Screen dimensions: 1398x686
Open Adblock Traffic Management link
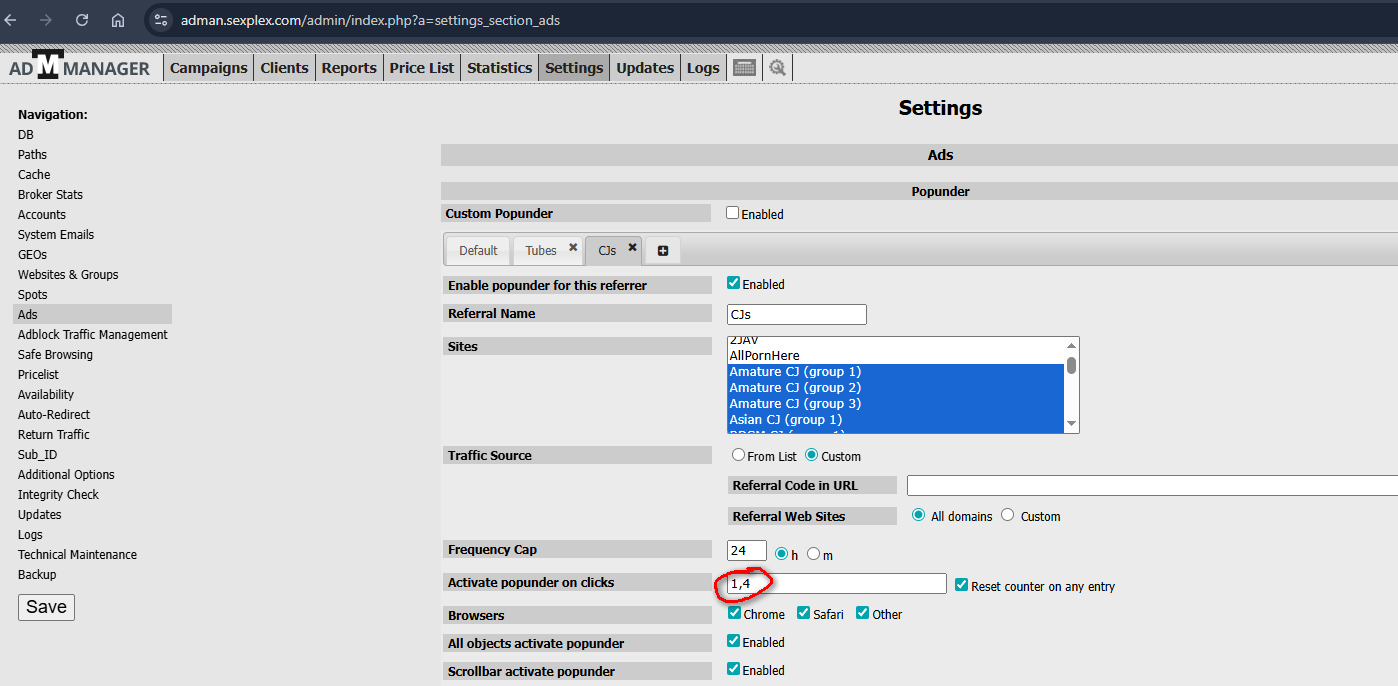[x=93, y=334]
